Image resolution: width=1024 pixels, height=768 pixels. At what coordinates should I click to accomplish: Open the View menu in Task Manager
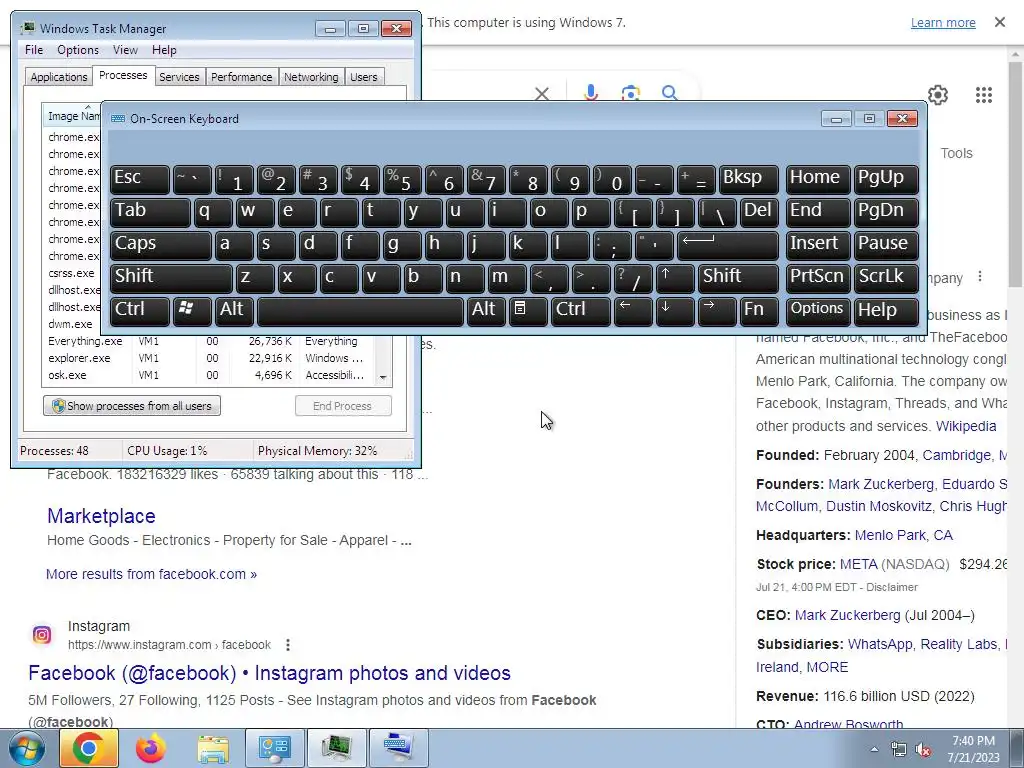[x=125, y=50]
